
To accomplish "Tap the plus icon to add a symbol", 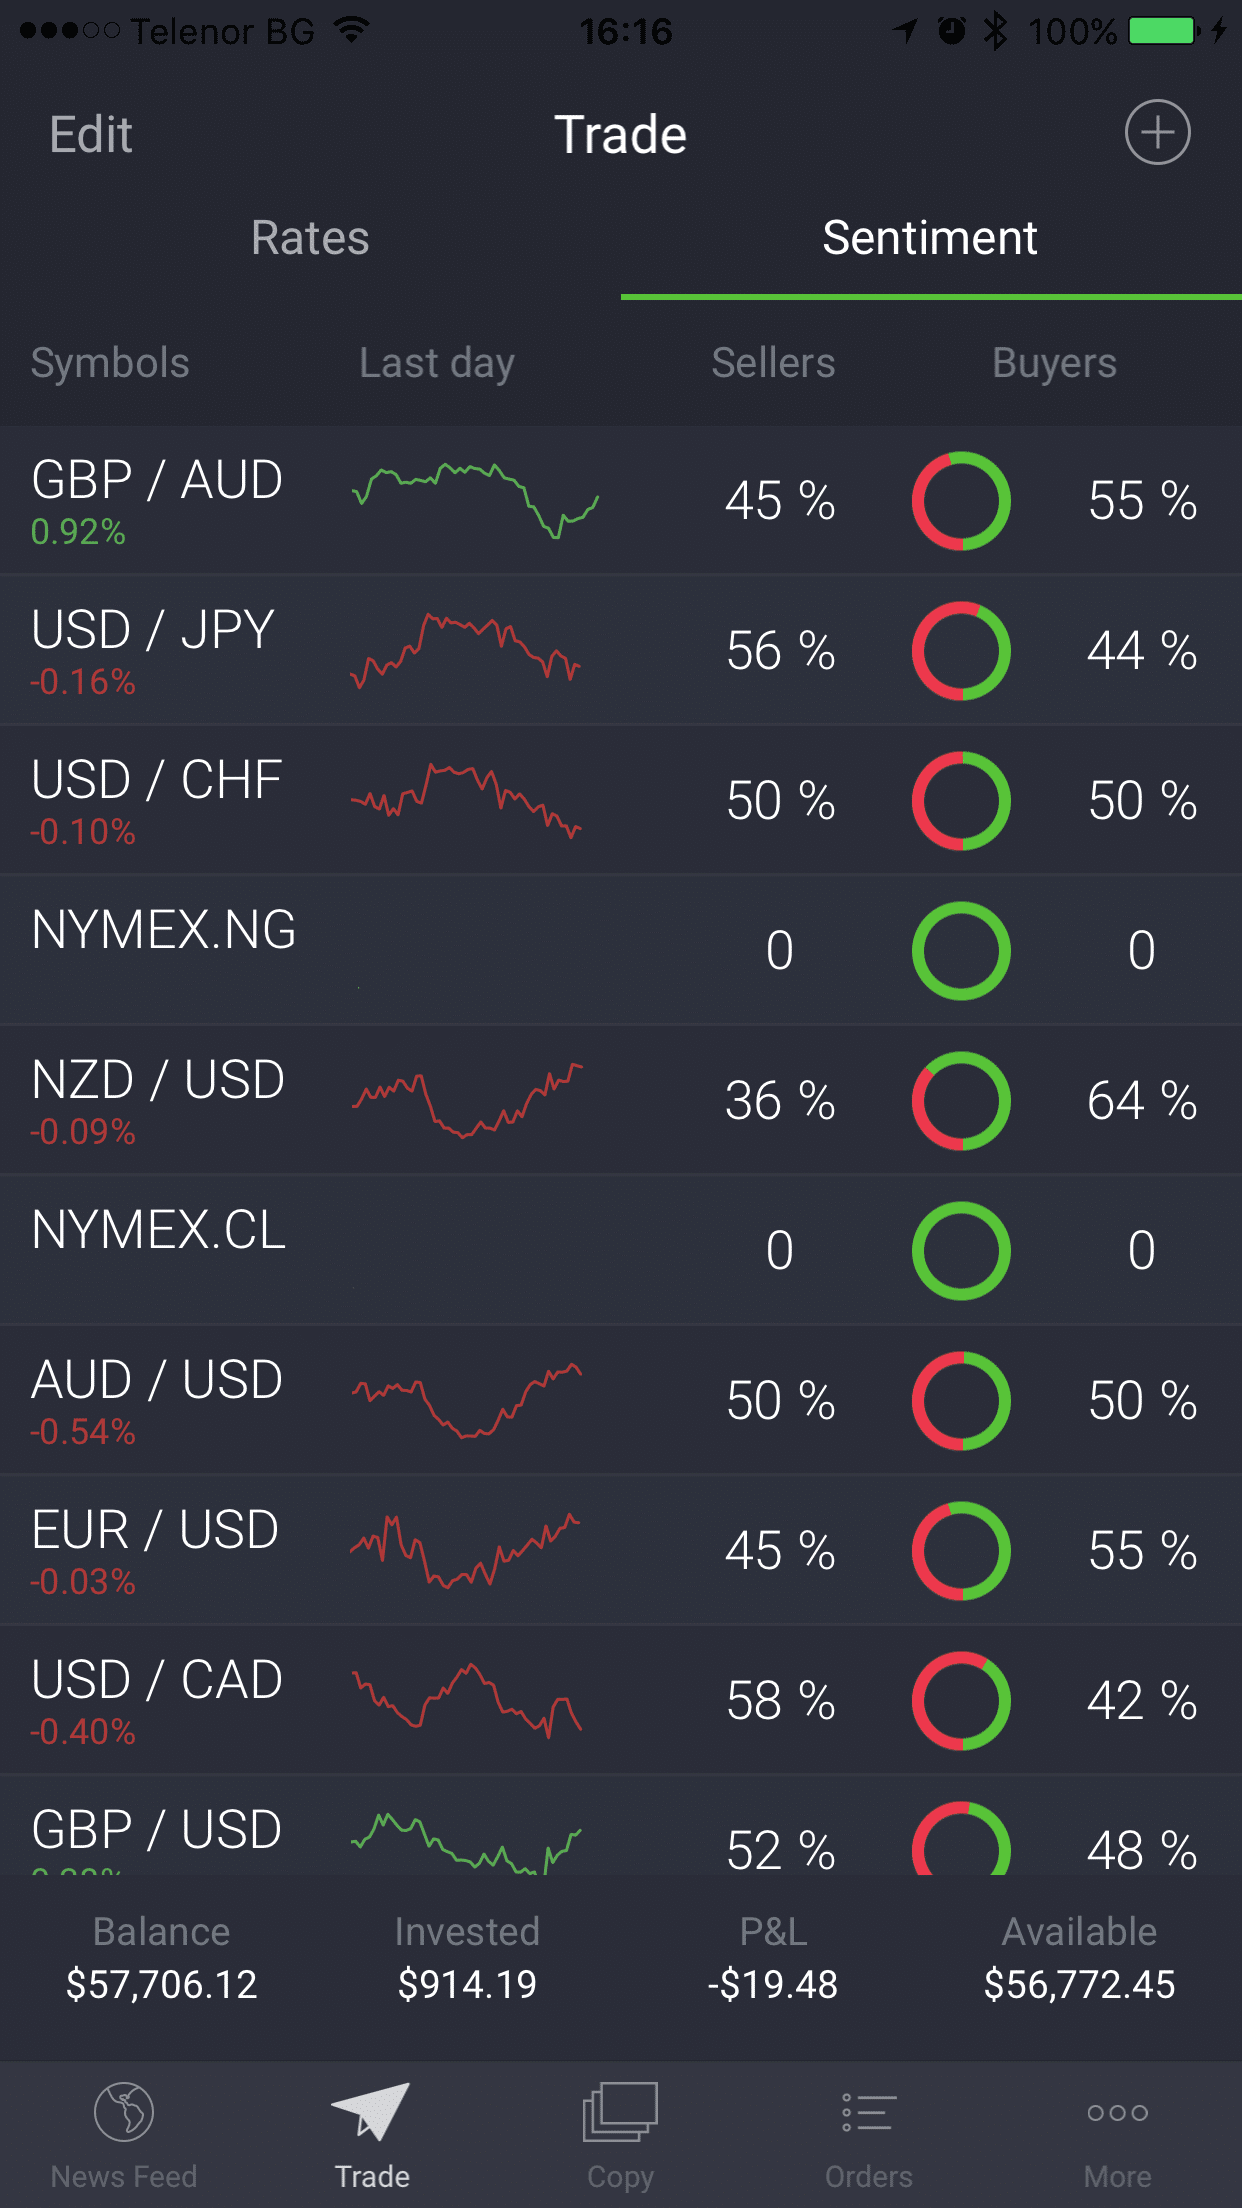I will (x=1157, y=132).
